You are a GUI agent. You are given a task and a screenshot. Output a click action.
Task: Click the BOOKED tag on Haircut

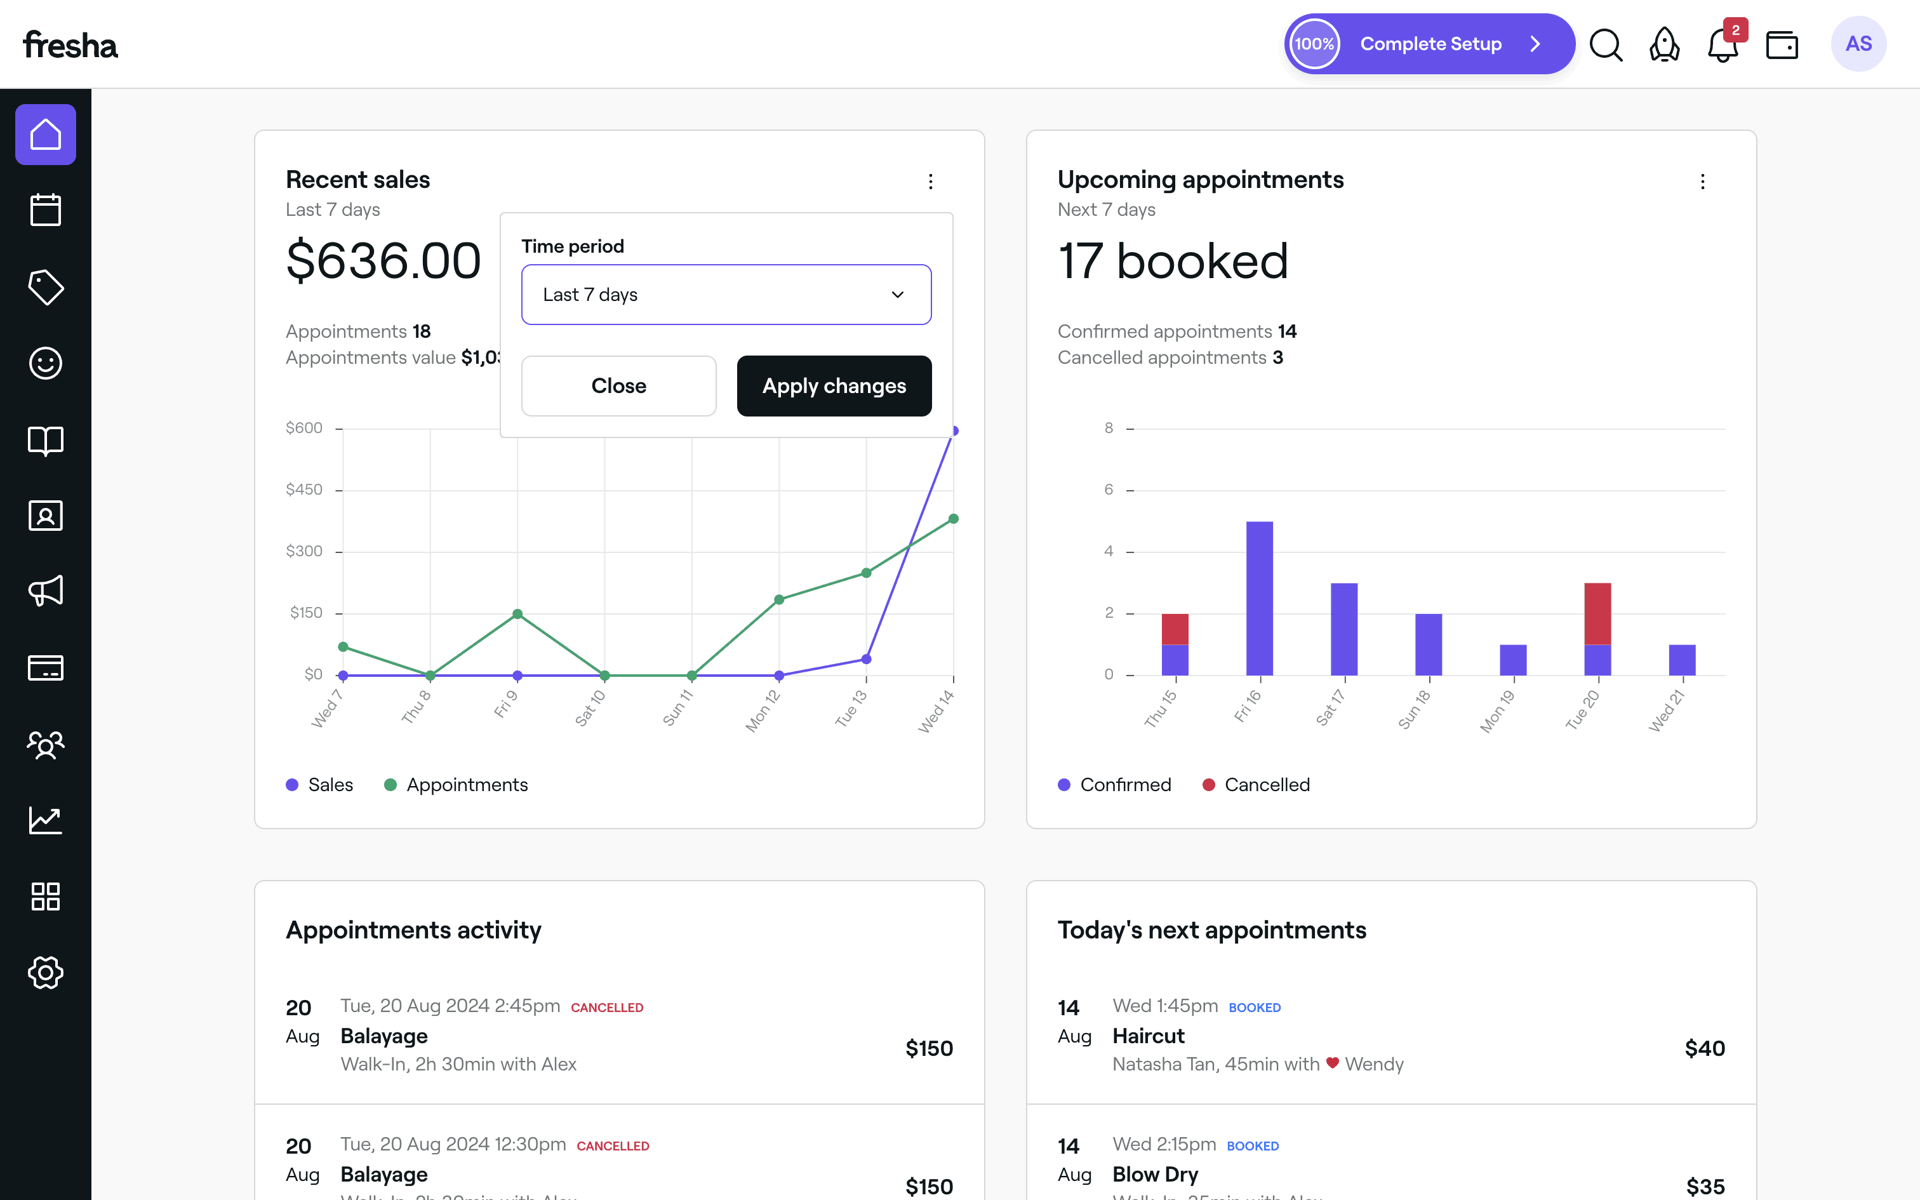click(x=1254, y=1007)
